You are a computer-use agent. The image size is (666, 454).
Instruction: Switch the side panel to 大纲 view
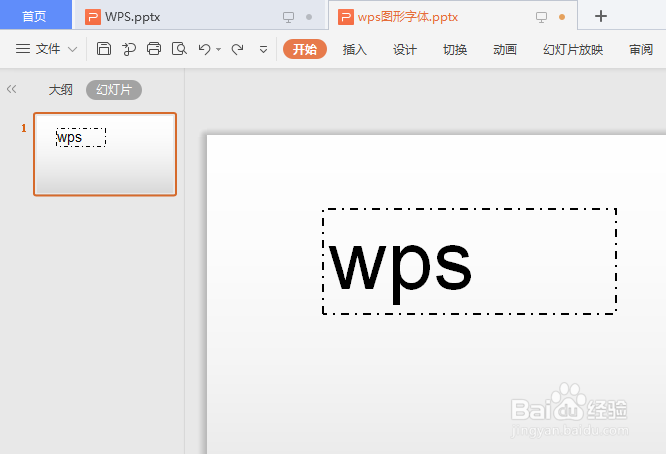[x=60, y=90]
